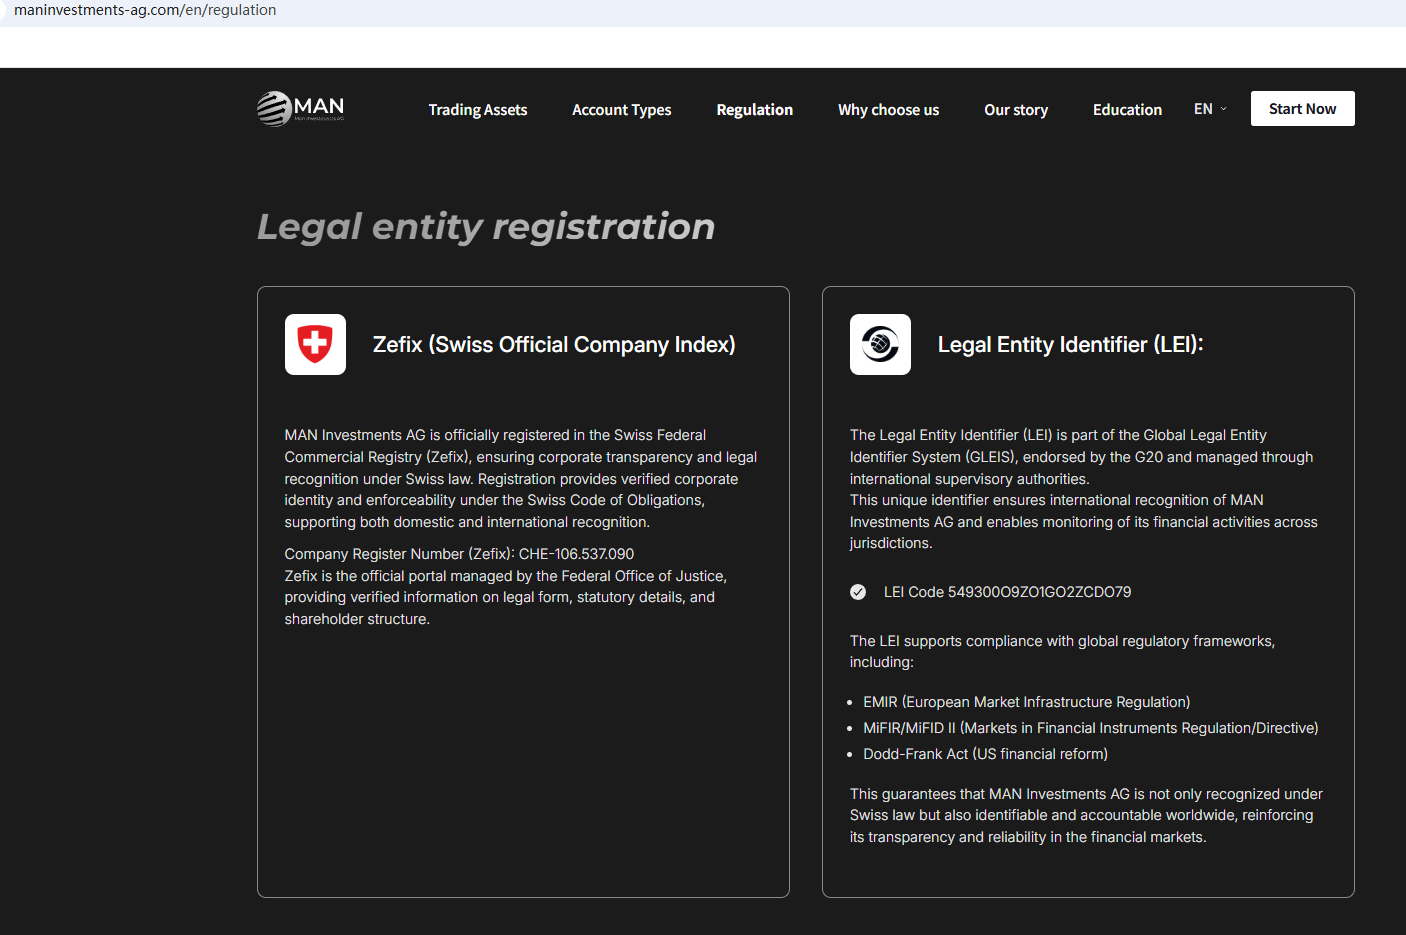Navigate to Our story

[x=1015, y=110]
